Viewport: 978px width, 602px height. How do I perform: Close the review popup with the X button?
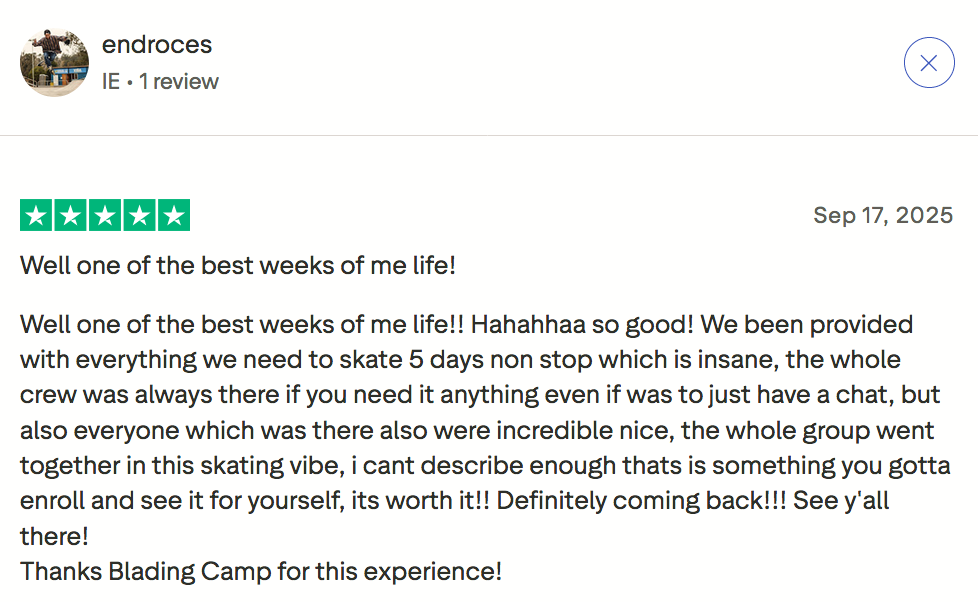[x=928, y=63]
